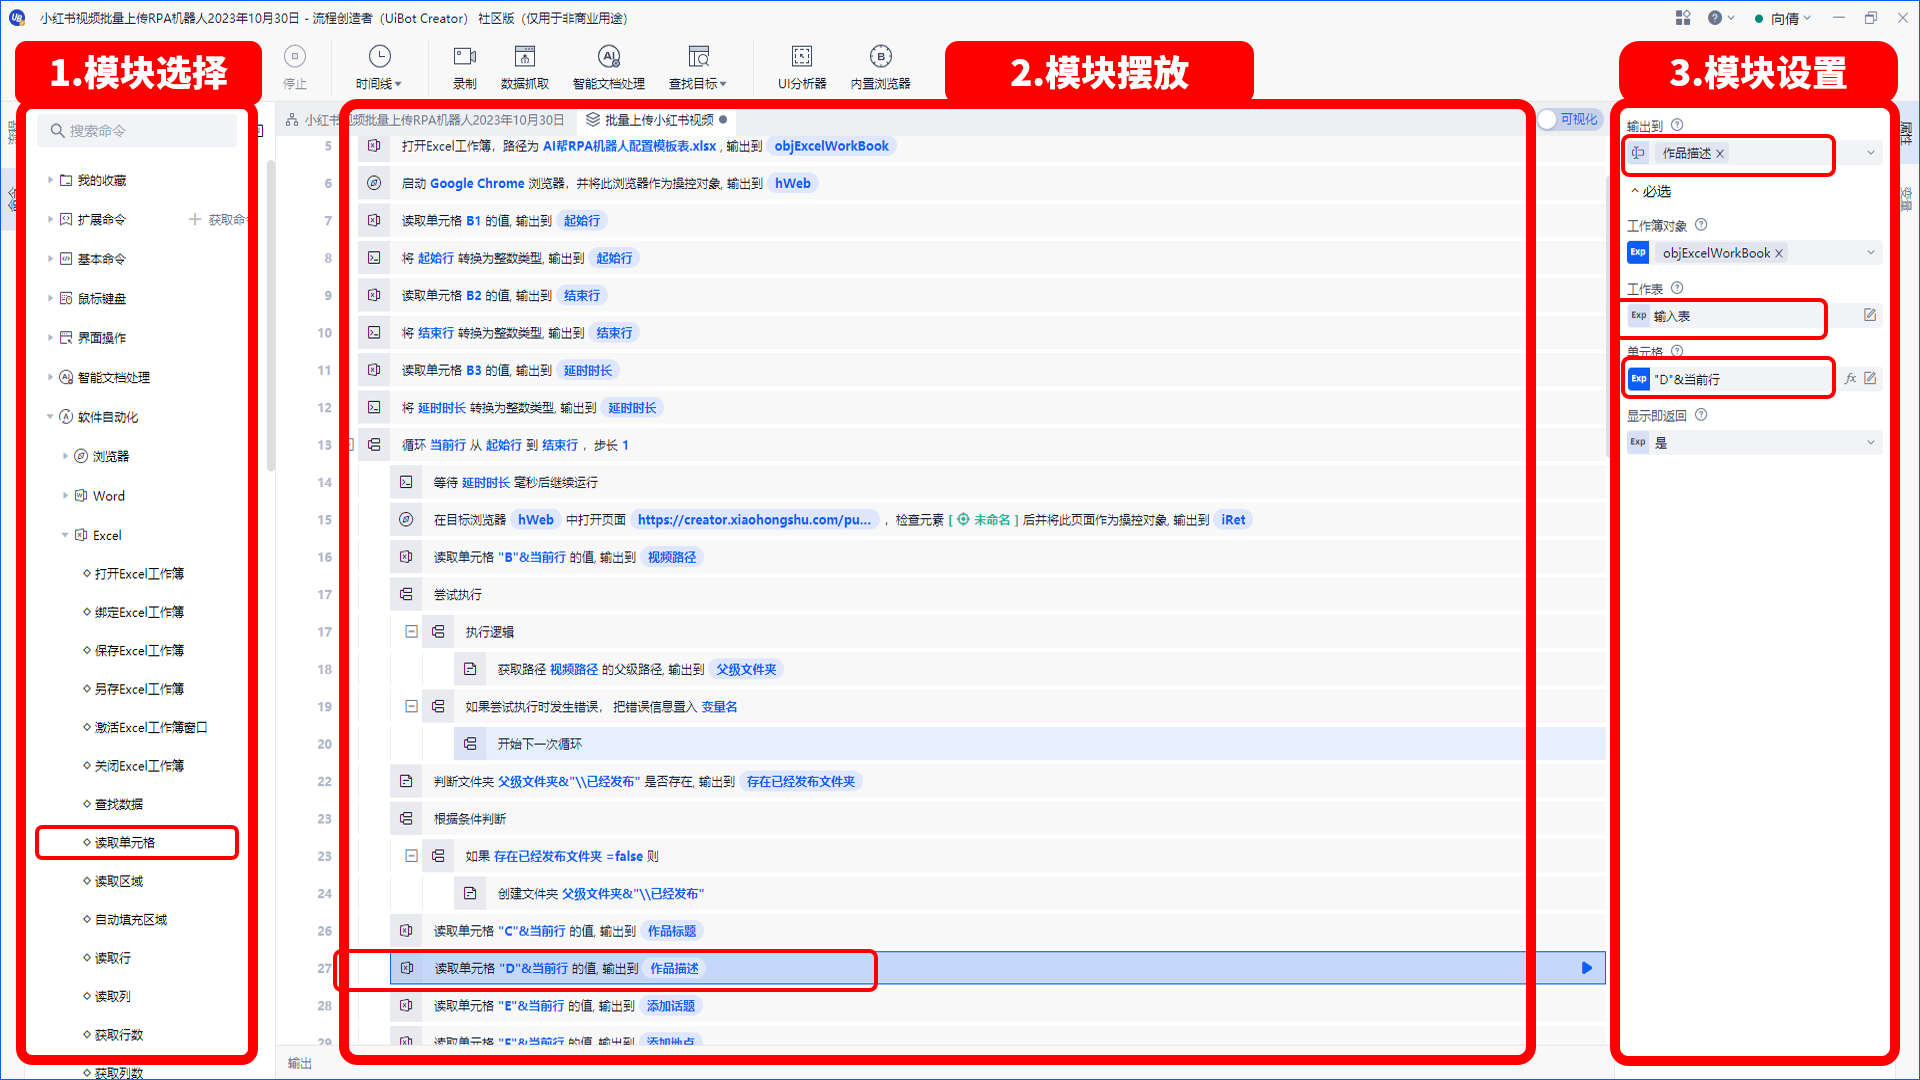
Task: Select 保存Excel工作簿 command
Action: click(x=139, y=651)
